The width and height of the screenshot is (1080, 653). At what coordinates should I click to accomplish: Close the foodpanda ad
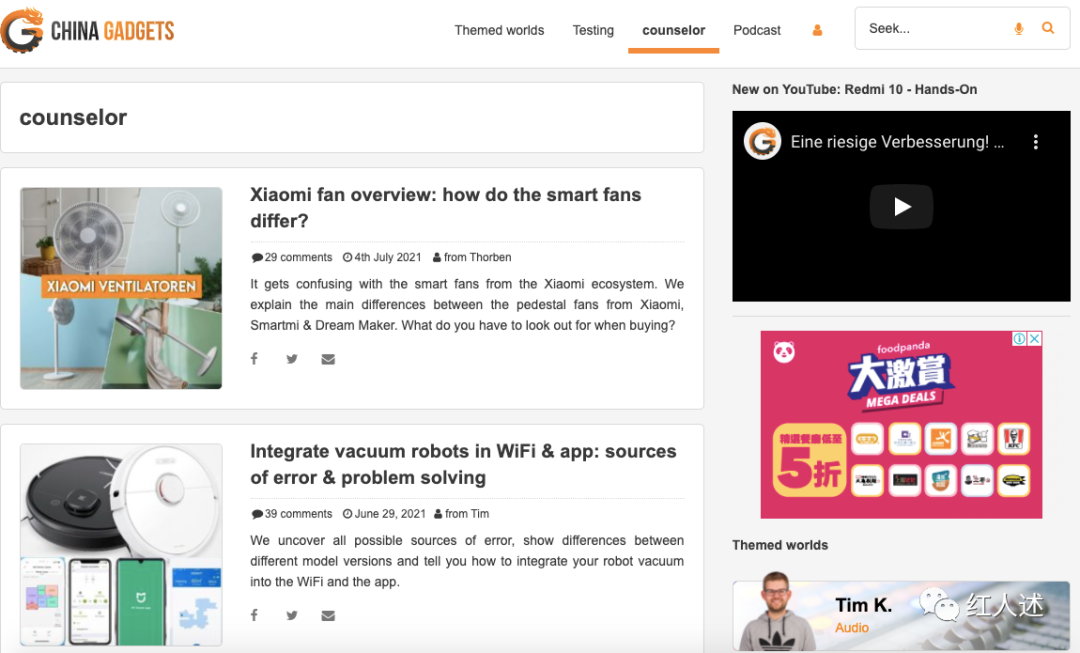coord(1034,339)
